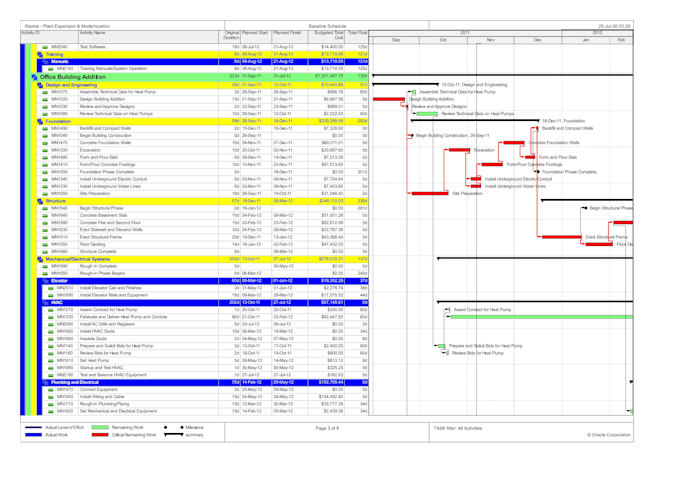Collapse the HVAC WBS band
Viewport: 680px width, 481px height.
click(46, 303)
